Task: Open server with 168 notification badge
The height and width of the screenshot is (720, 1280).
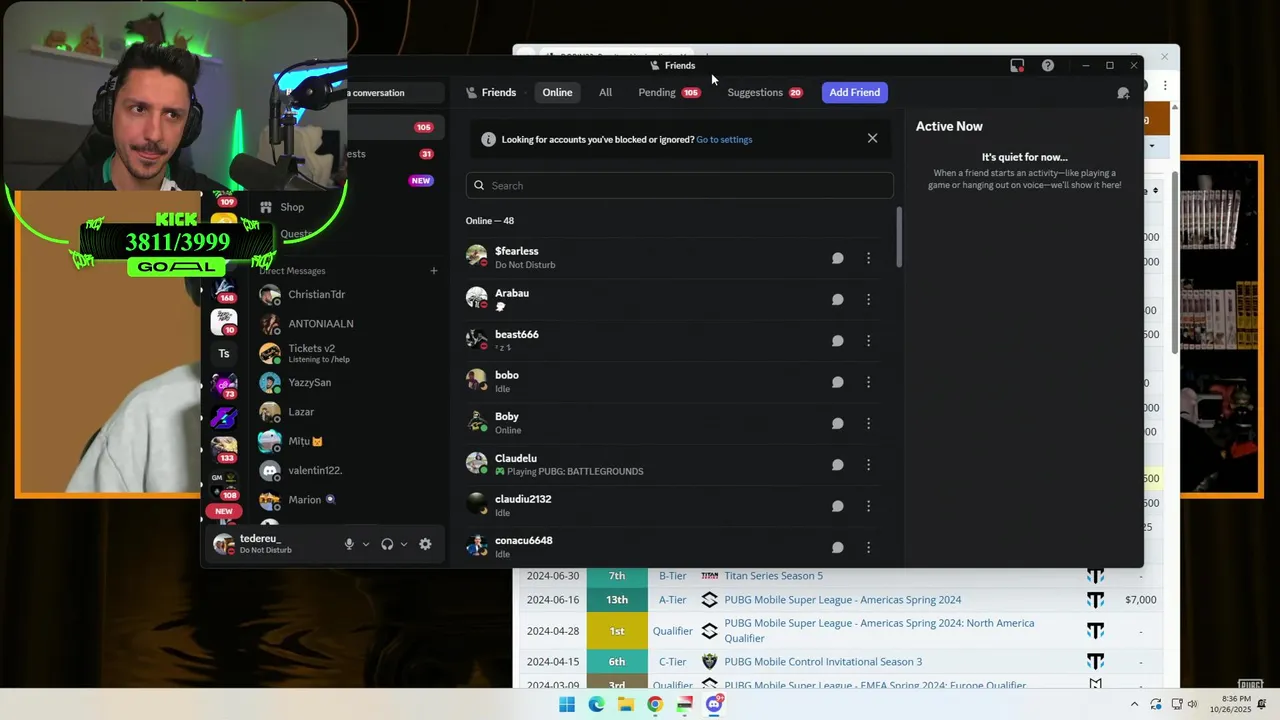Action: point(224,291)
